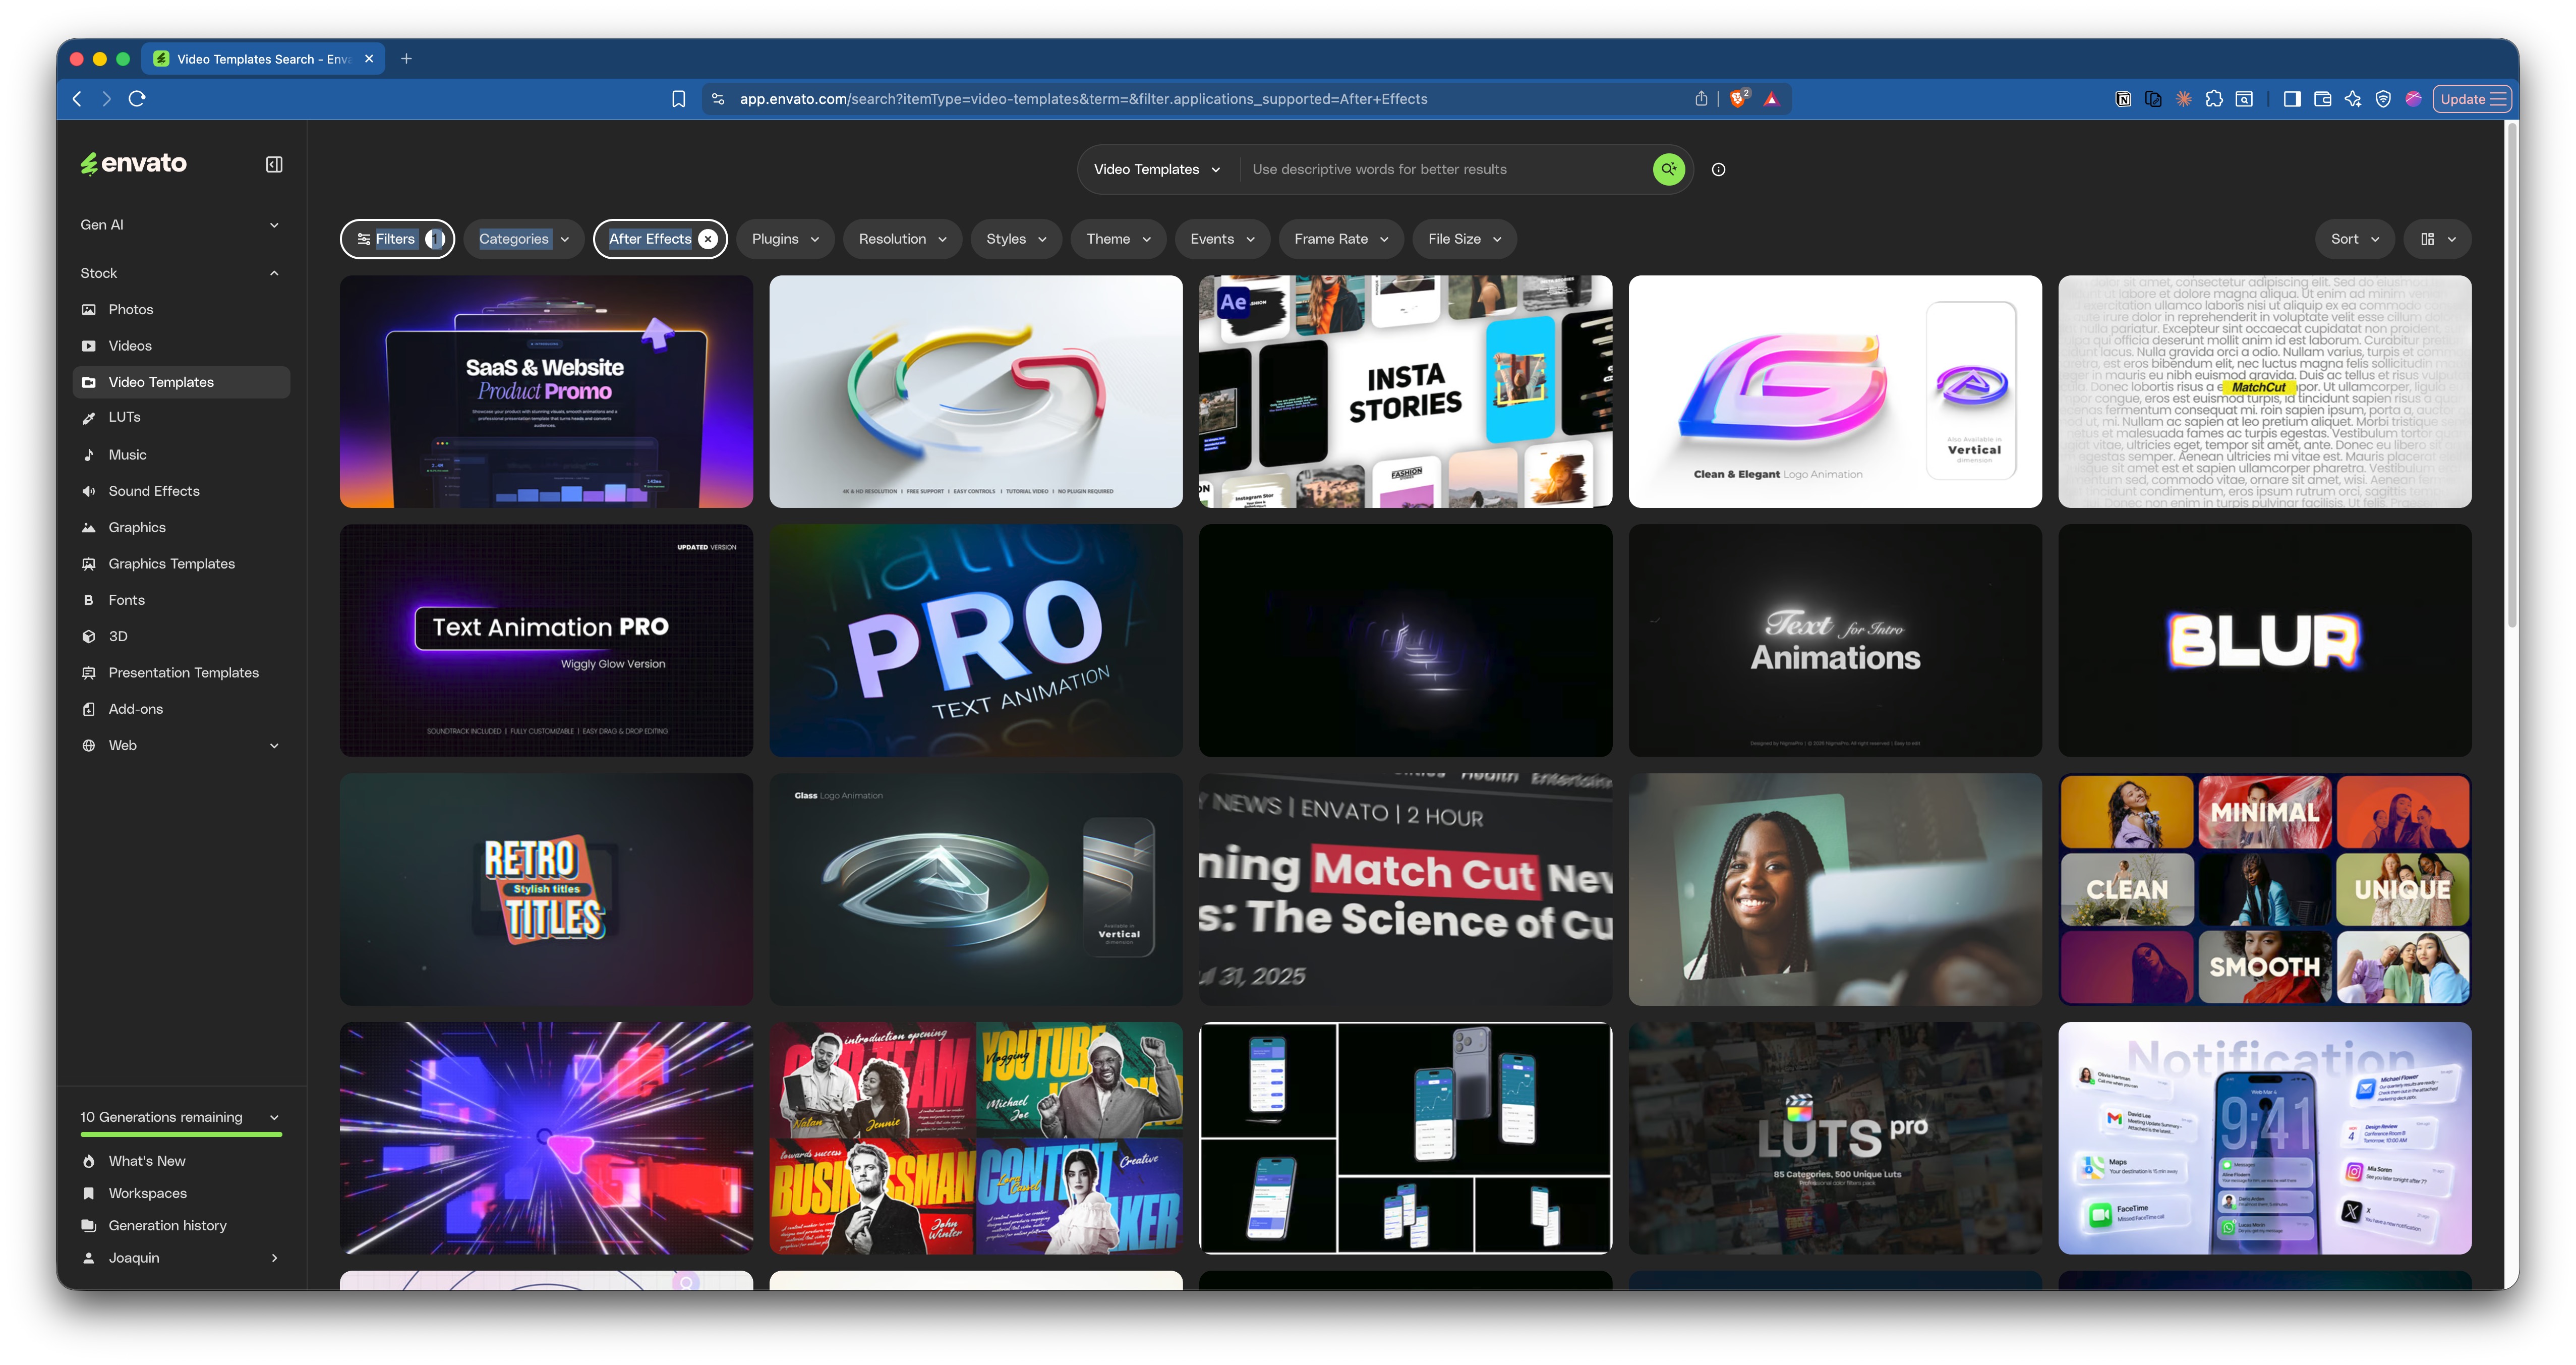Open the Filters panel button
2576x1365 pixels.
398,239
